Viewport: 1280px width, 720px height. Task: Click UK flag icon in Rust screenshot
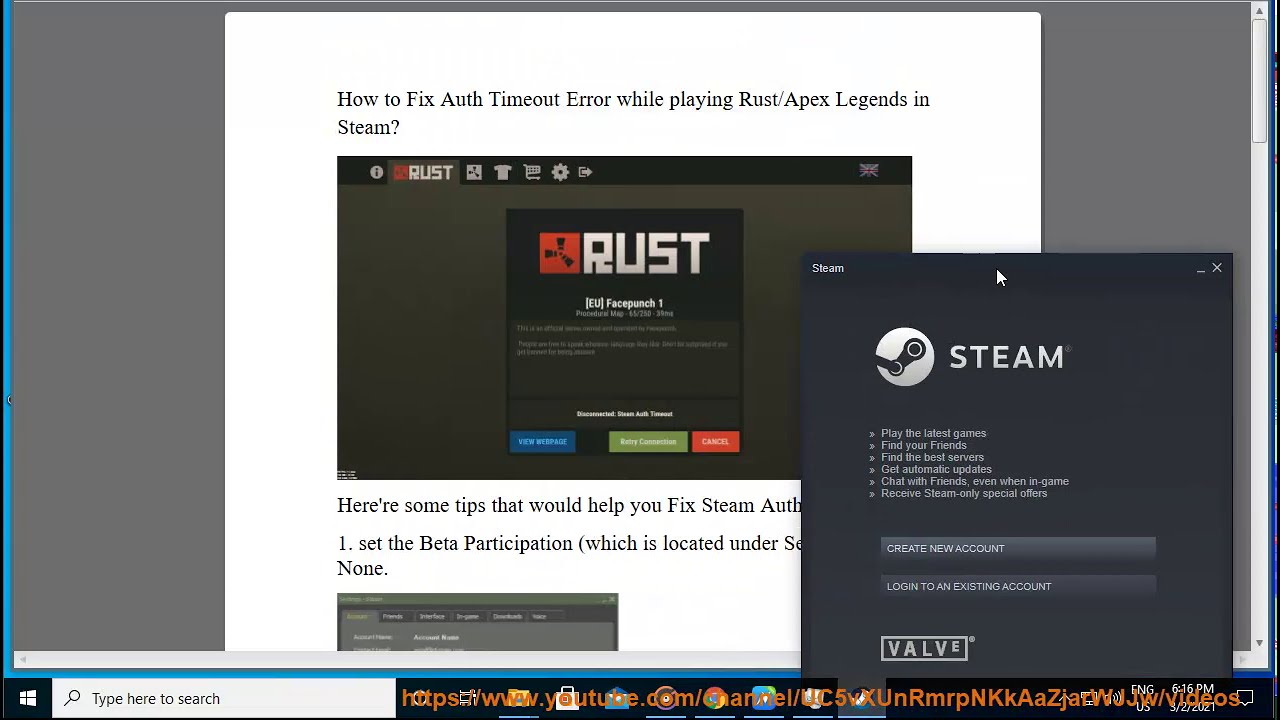coord(869,171)
